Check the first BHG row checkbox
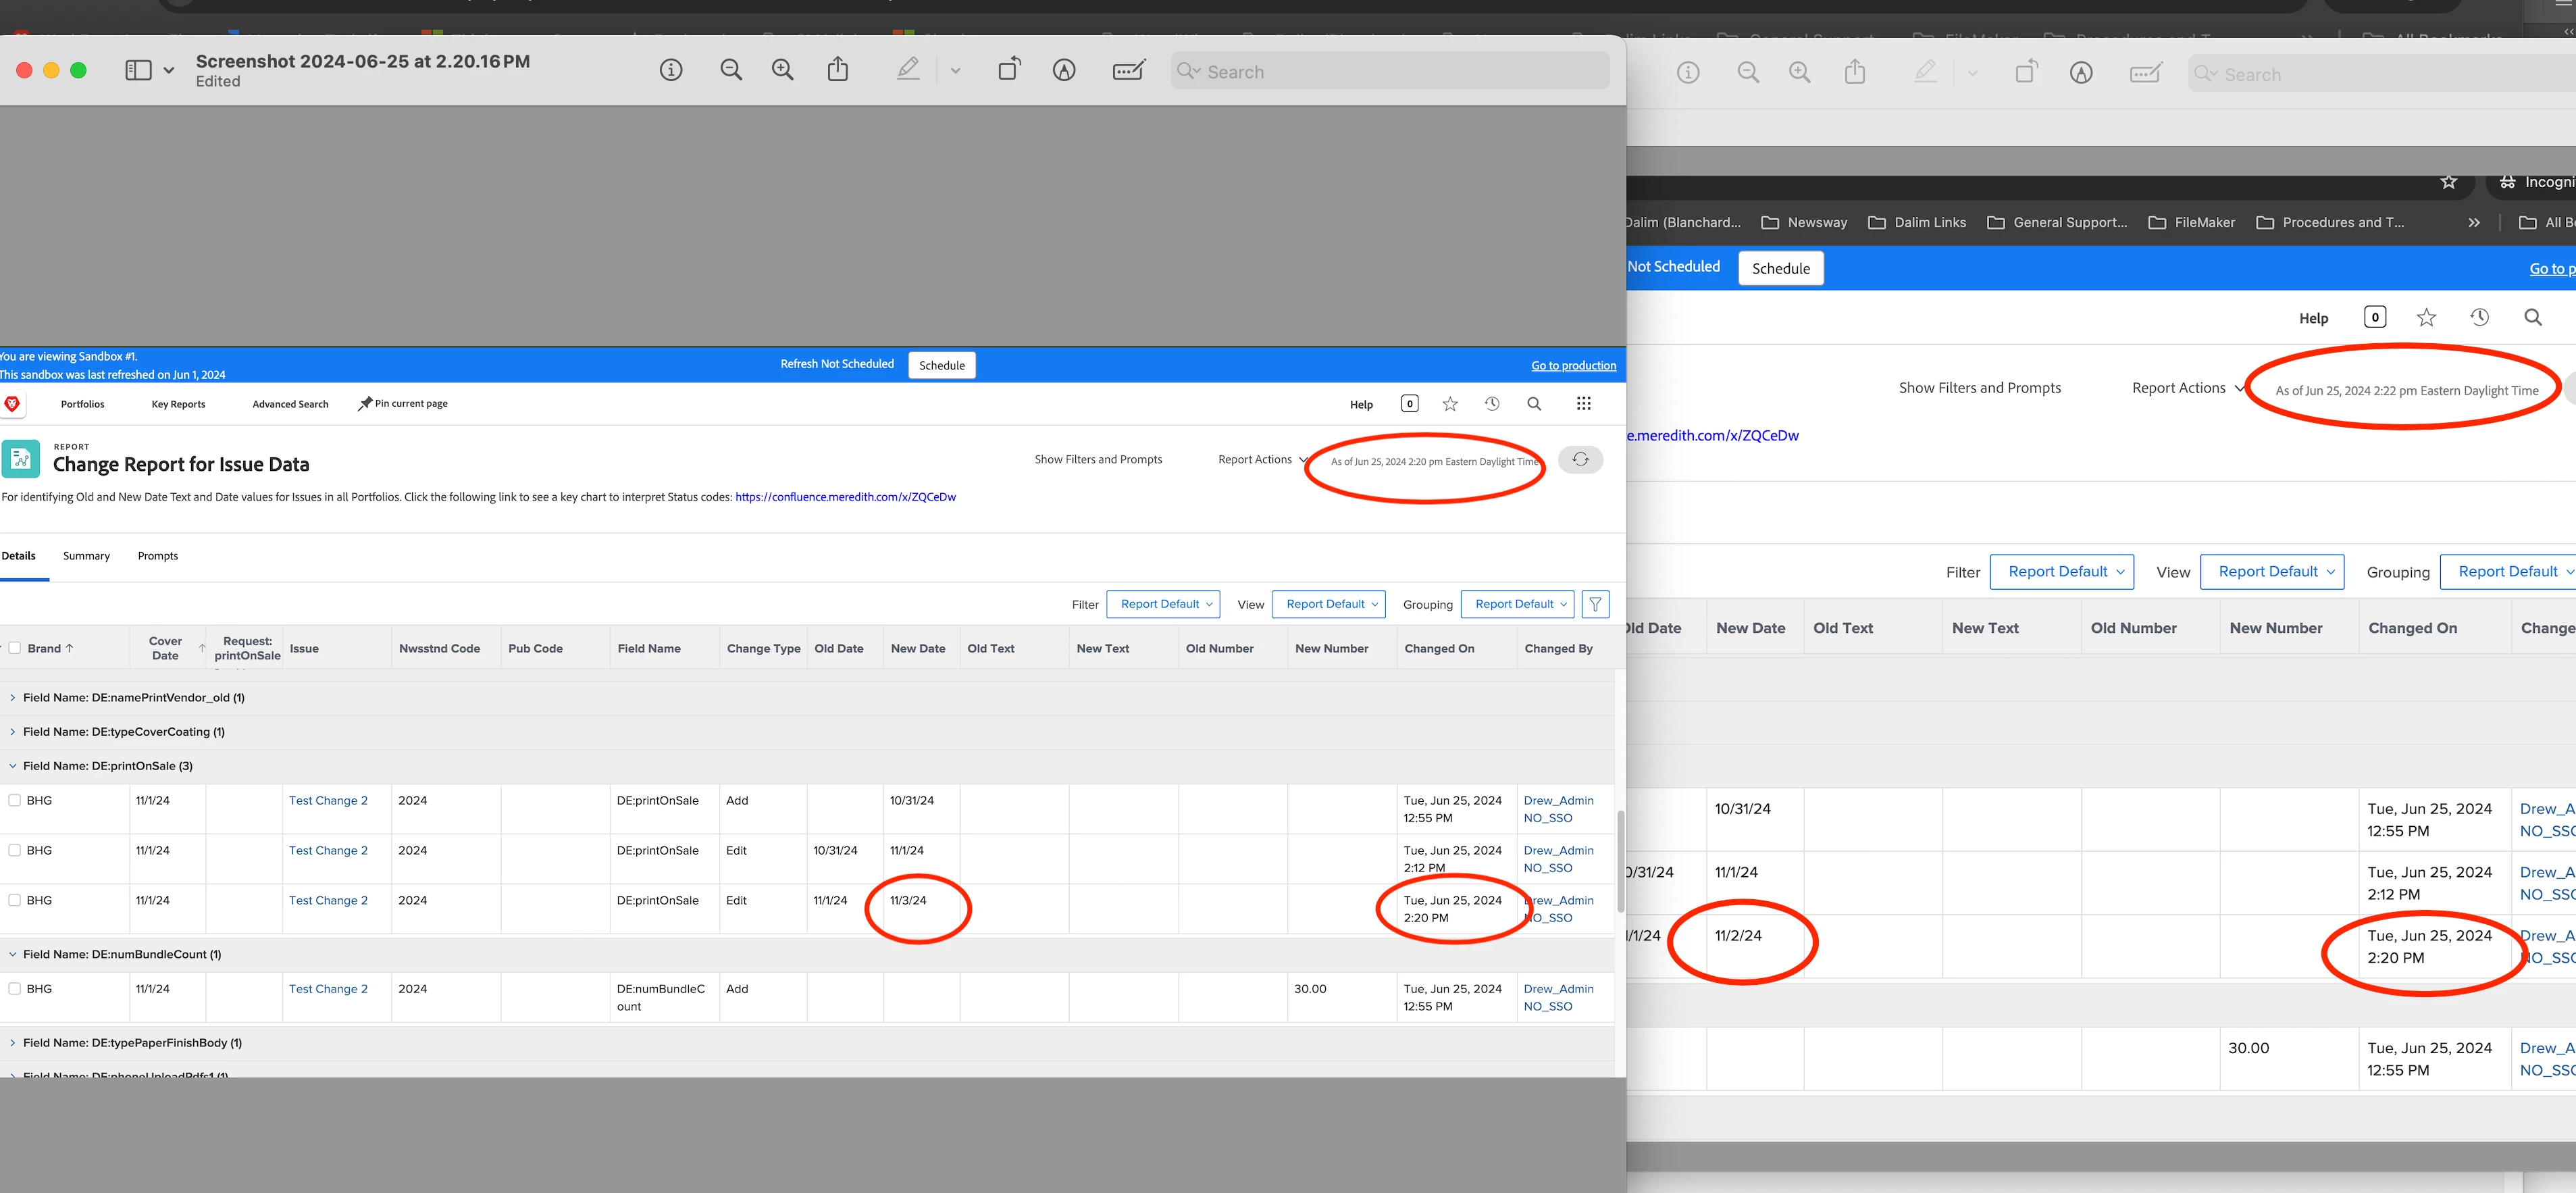Image resolution: width=2576 pixels, height=1193 pixels. 15,800
